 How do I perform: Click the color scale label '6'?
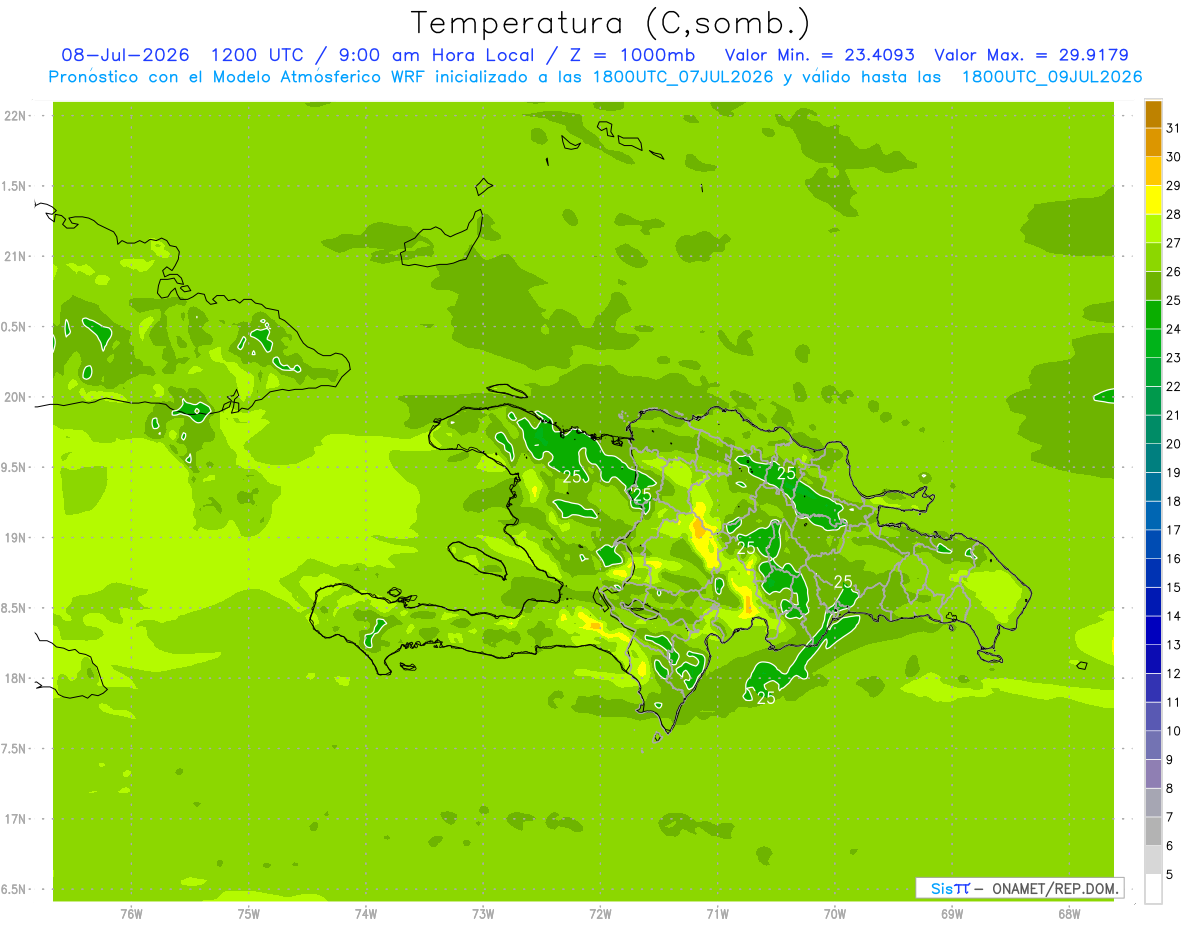click(1170, 846)
